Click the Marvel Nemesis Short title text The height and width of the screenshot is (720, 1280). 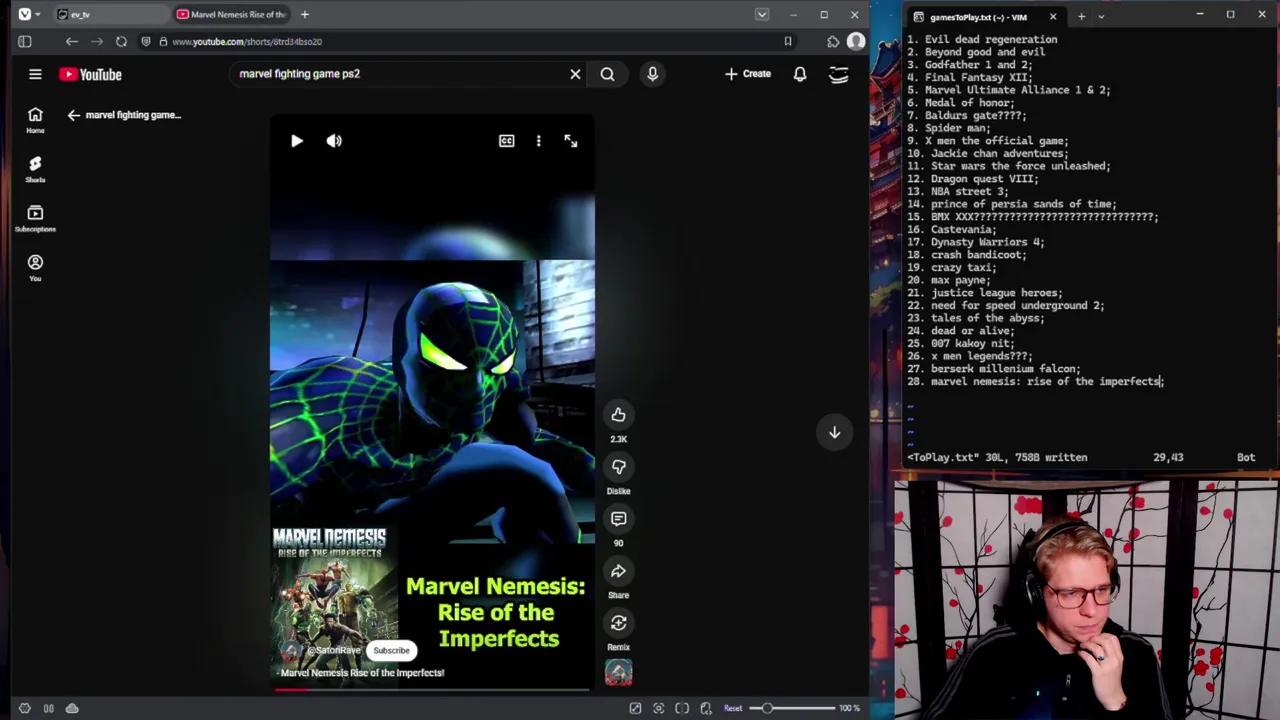click(362, 673)
